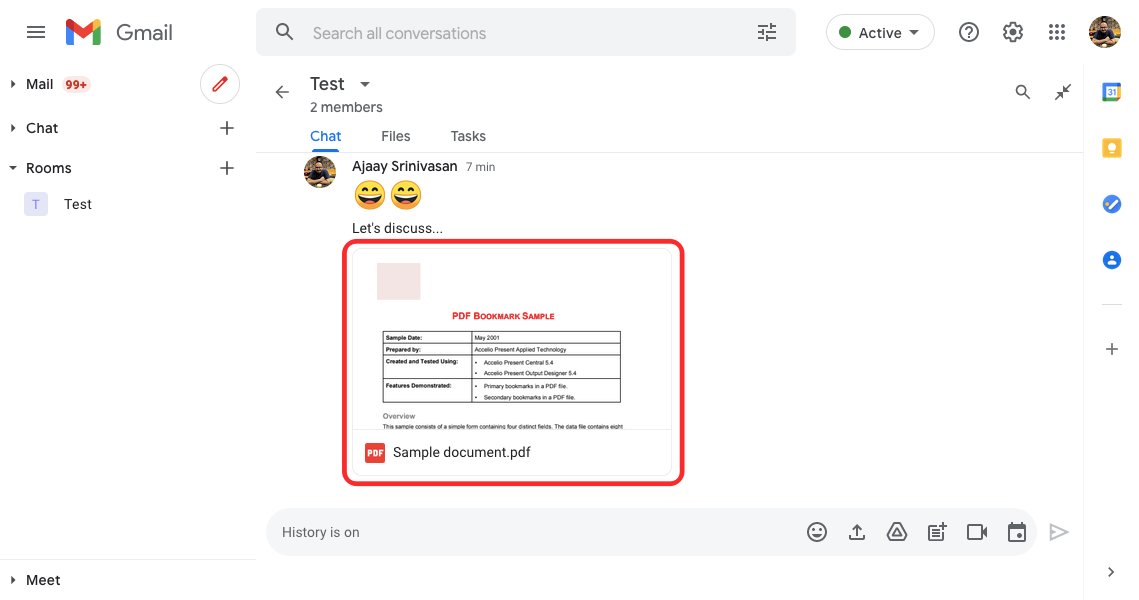
Task: Add a Google Drive file to message
Action: coord(897,532)
